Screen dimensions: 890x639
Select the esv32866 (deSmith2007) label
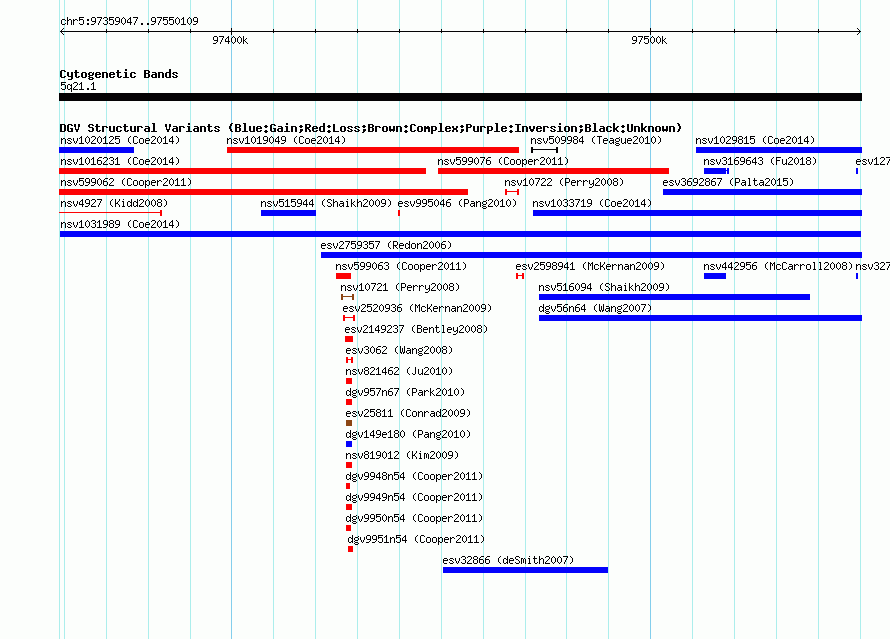click(508, 560)
